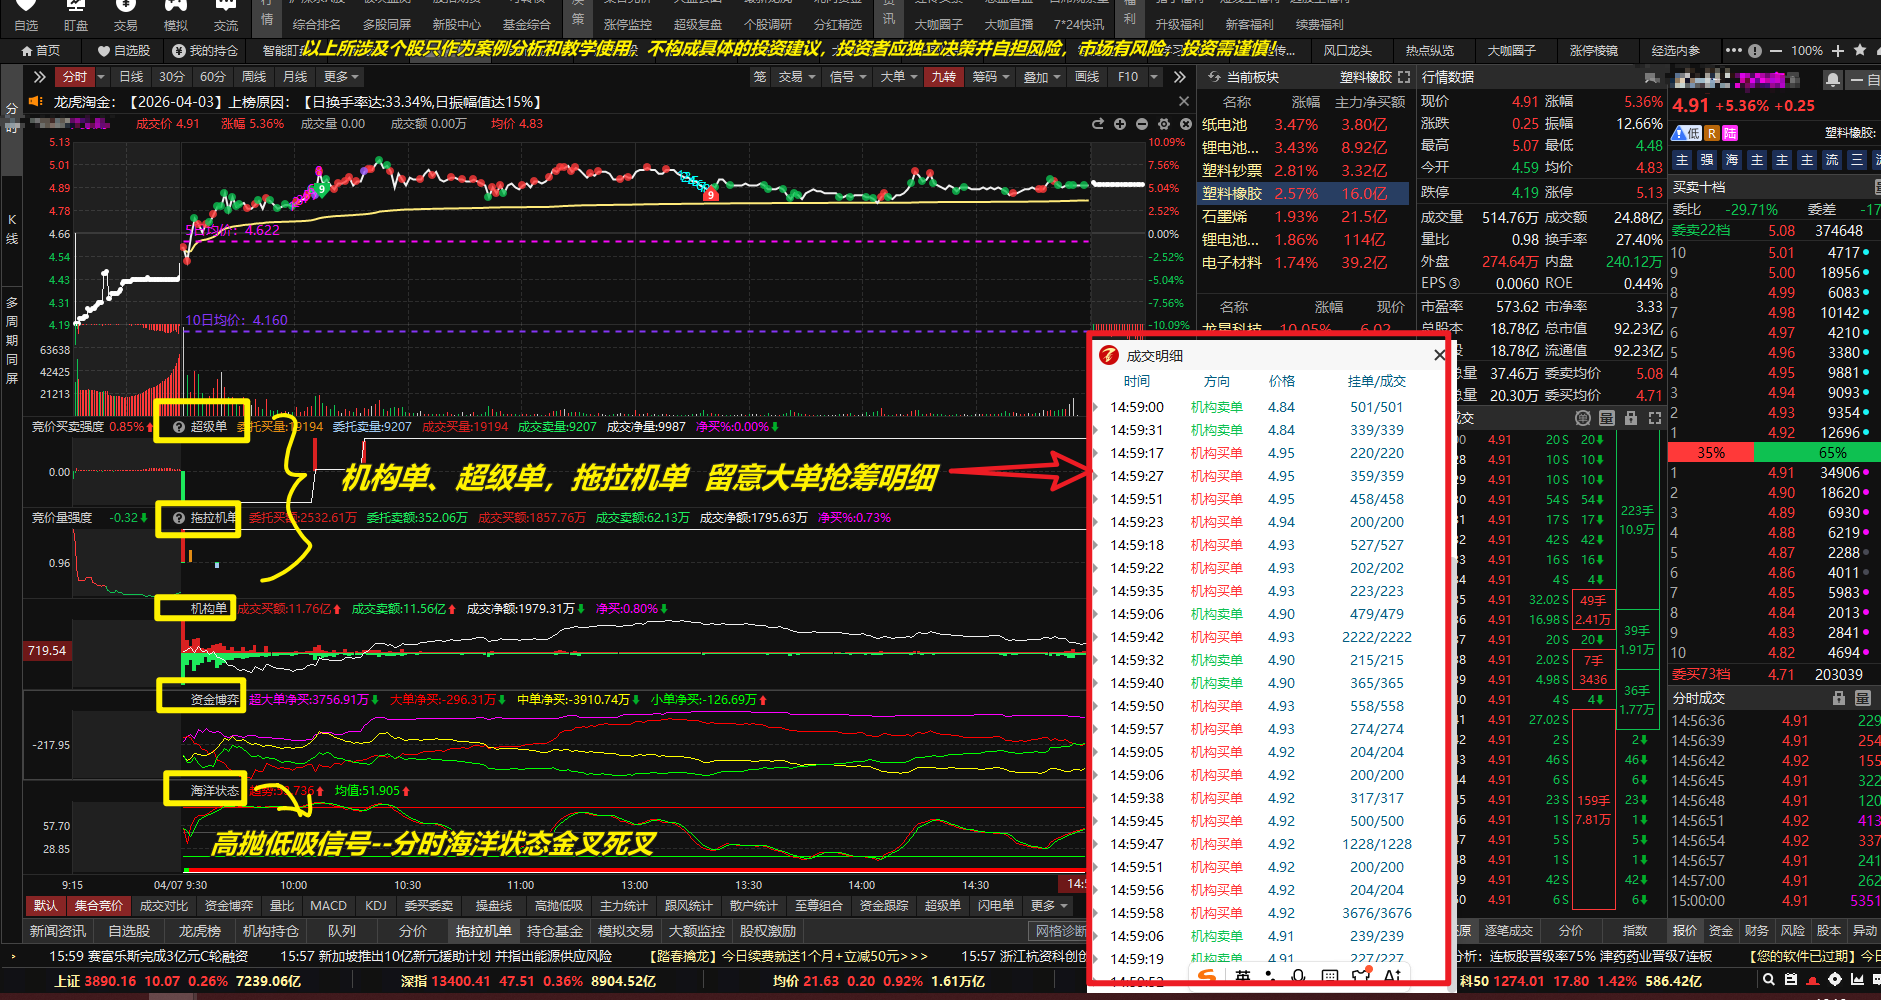1881x1000 pixels.
Task: Refresh the current sector panel
Action: [x=1214, y=77]
